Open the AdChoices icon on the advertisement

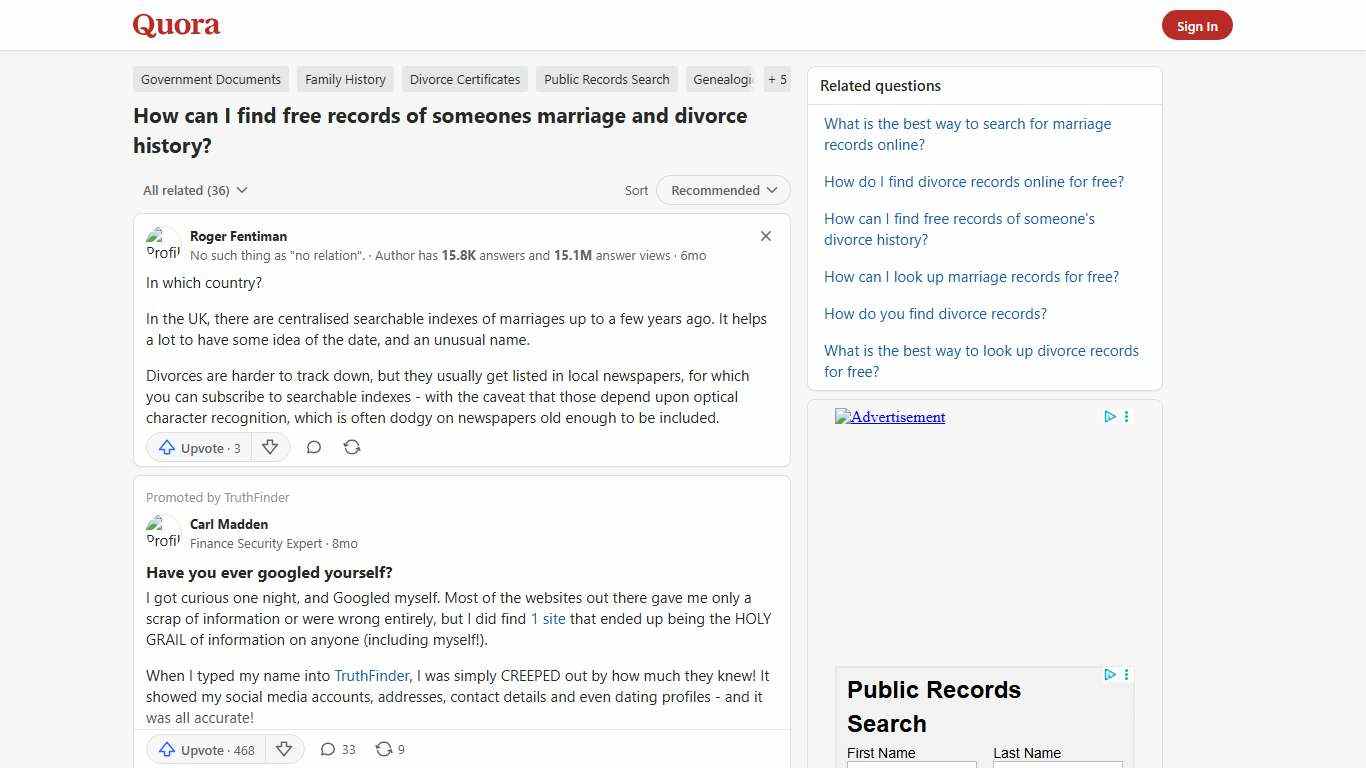click(x=1110, y=417)
